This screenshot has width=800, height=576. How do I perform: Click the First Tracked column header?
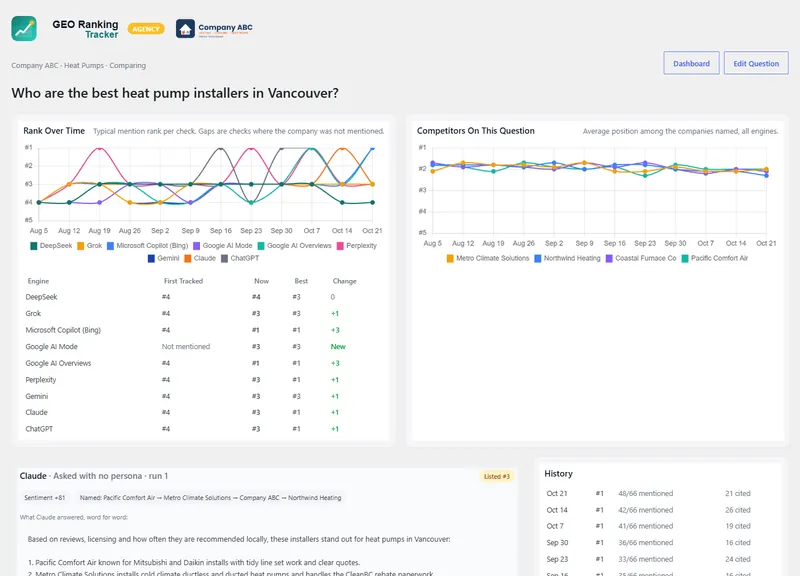pos(183,281)
